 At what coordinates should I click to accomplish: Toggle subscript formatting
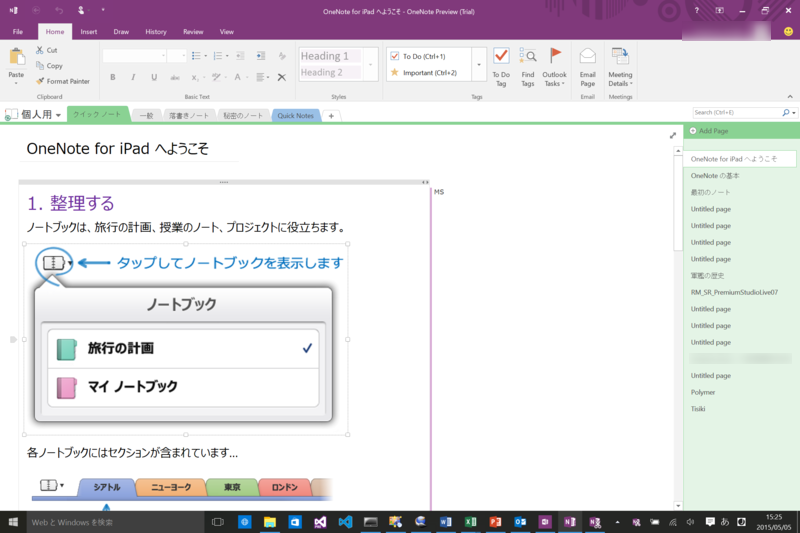pyautogui.click(x=194, y=77)
